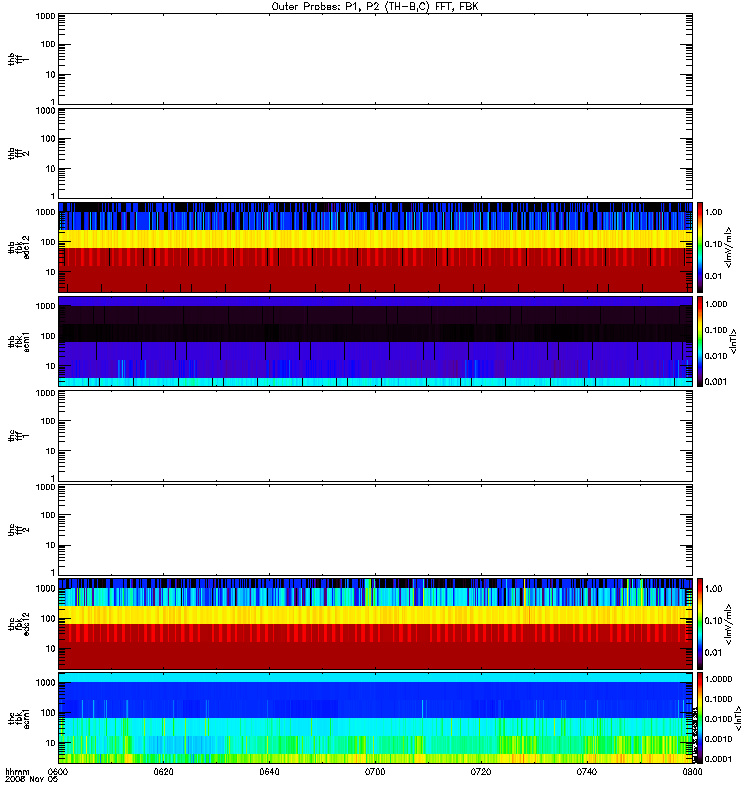Image resolution: width=750 pixels, height=800 pixels.
Task: Click the 1.000 label on thb scm1 color bar
Action: click(x=716, y=304)
